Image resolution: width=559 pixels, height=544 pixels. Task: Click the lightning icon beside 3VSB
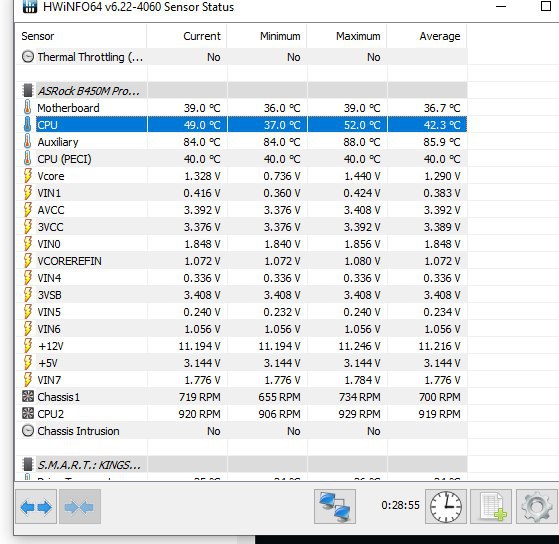[x=27, y=295]
